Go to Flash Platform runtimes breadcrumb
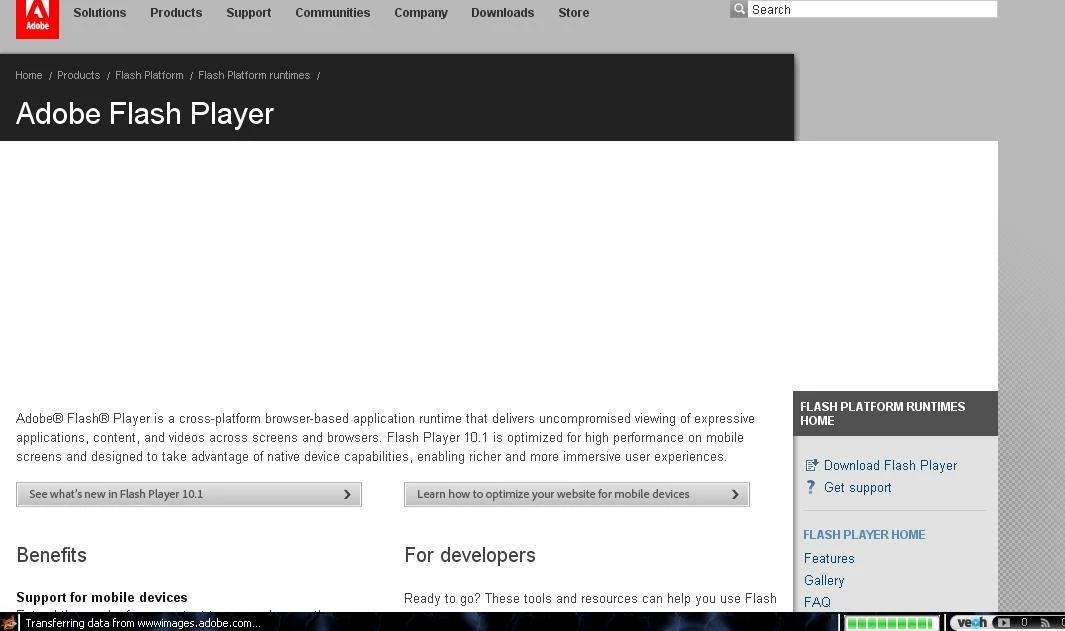This screenshot has height=631, width=1065. (254, 75)
